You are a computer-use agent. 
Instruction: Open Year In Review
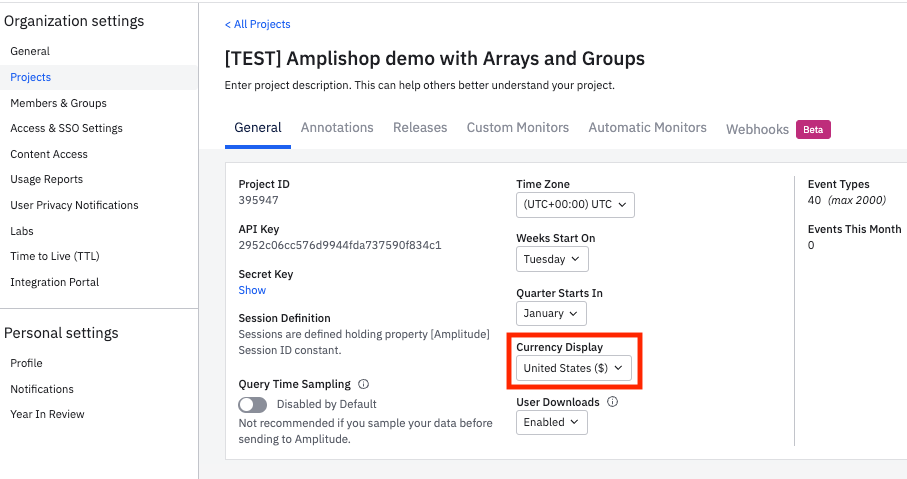(x=47, y=414)
